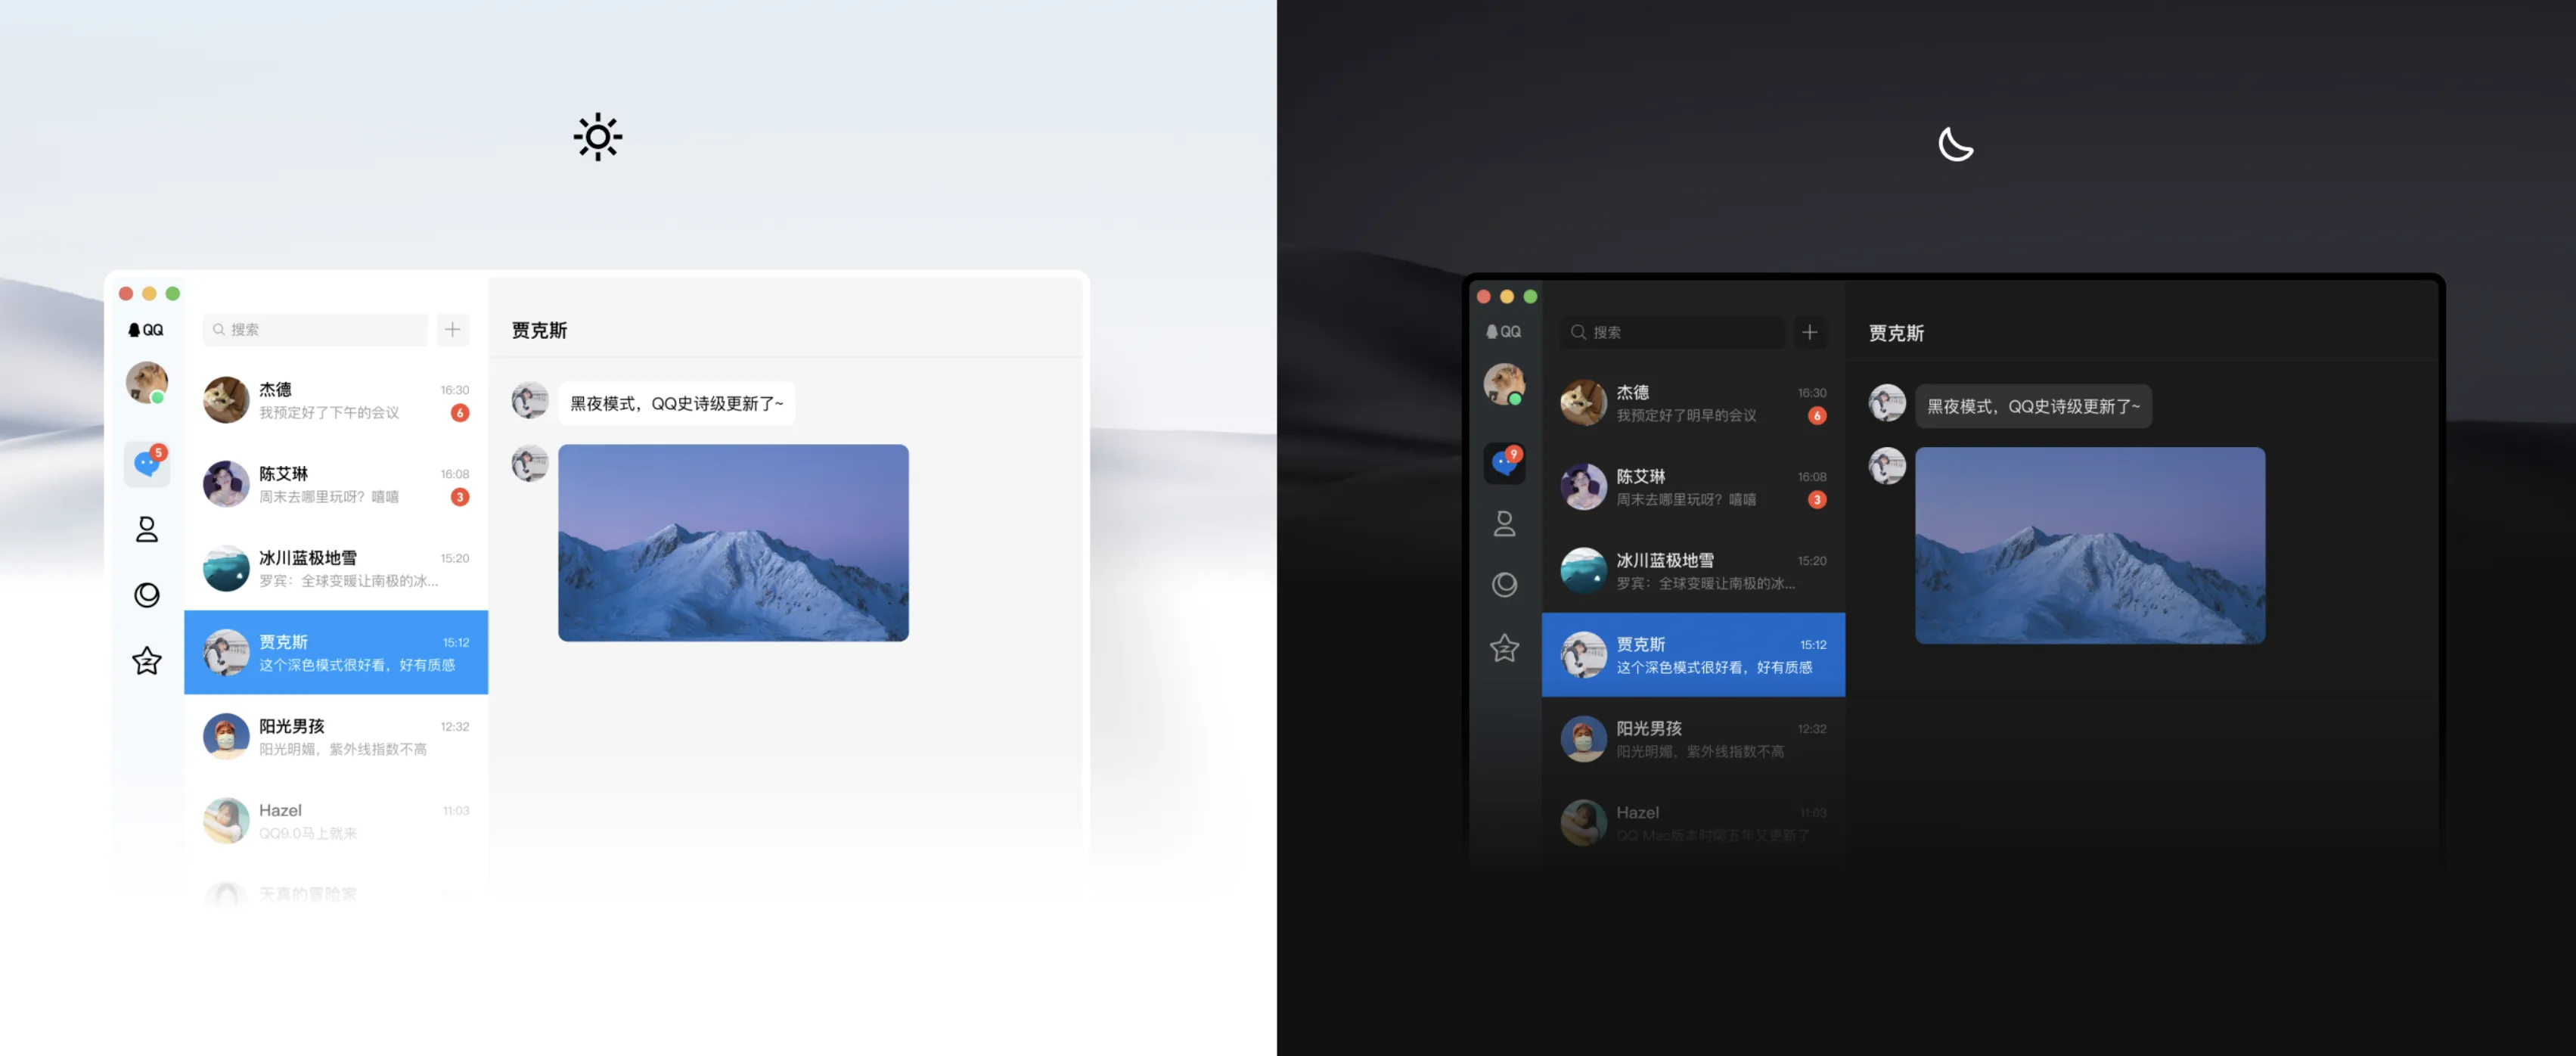Open contacts icon in light QQ sidebar
This screenshot has height=1056, width=2576.
point(147,529)
